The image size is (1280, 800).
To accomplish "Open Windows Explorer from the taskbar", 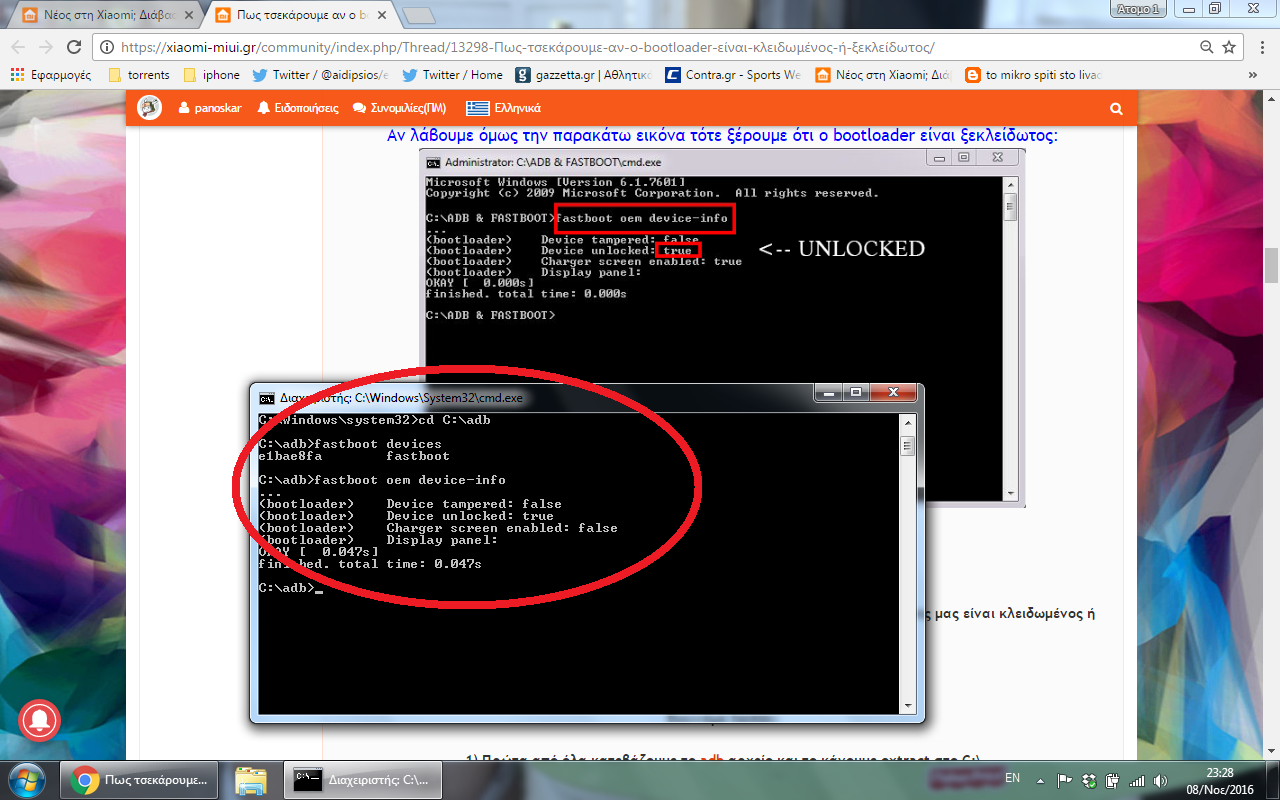I will [250, 779].
